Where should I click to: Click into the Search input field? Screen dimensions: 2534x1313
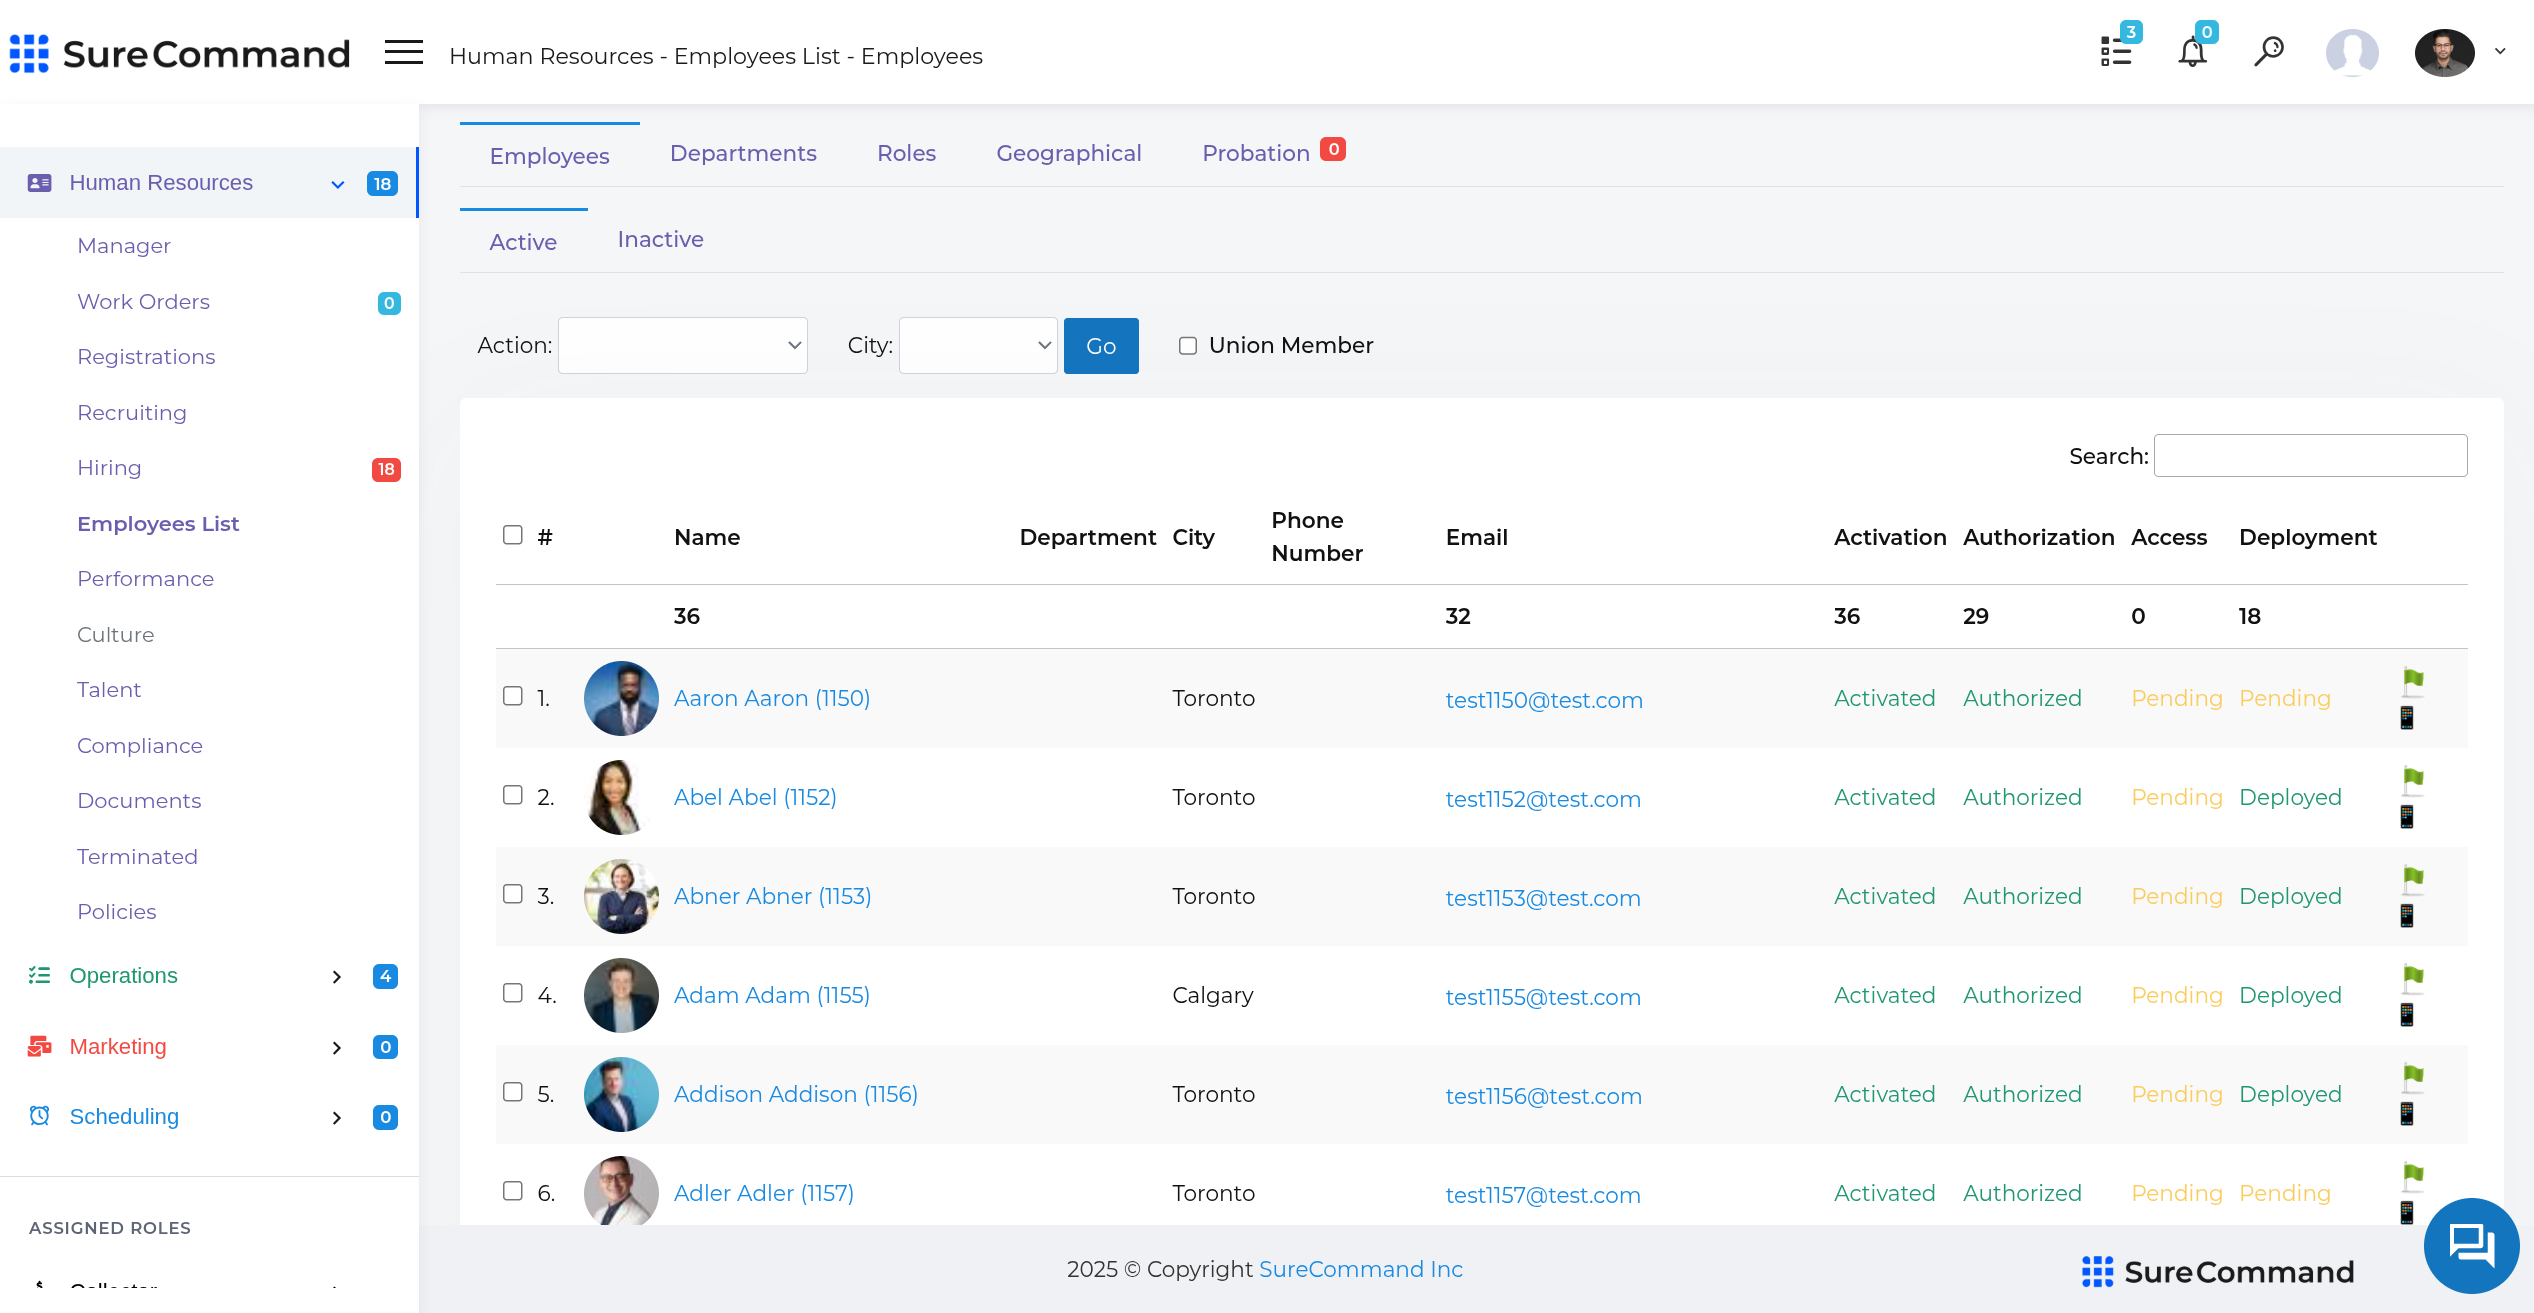(2310, 456)
